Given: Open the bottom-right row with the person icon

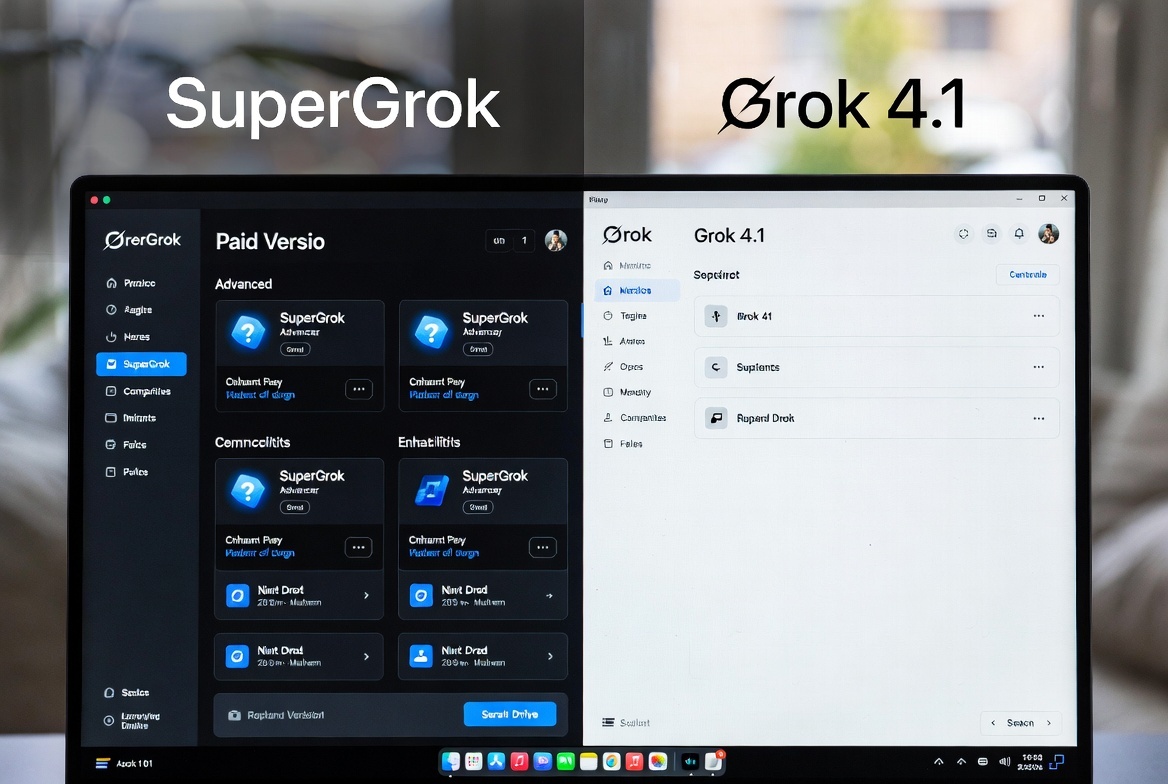Looking at the screenshot, I should tap(483, 657).
